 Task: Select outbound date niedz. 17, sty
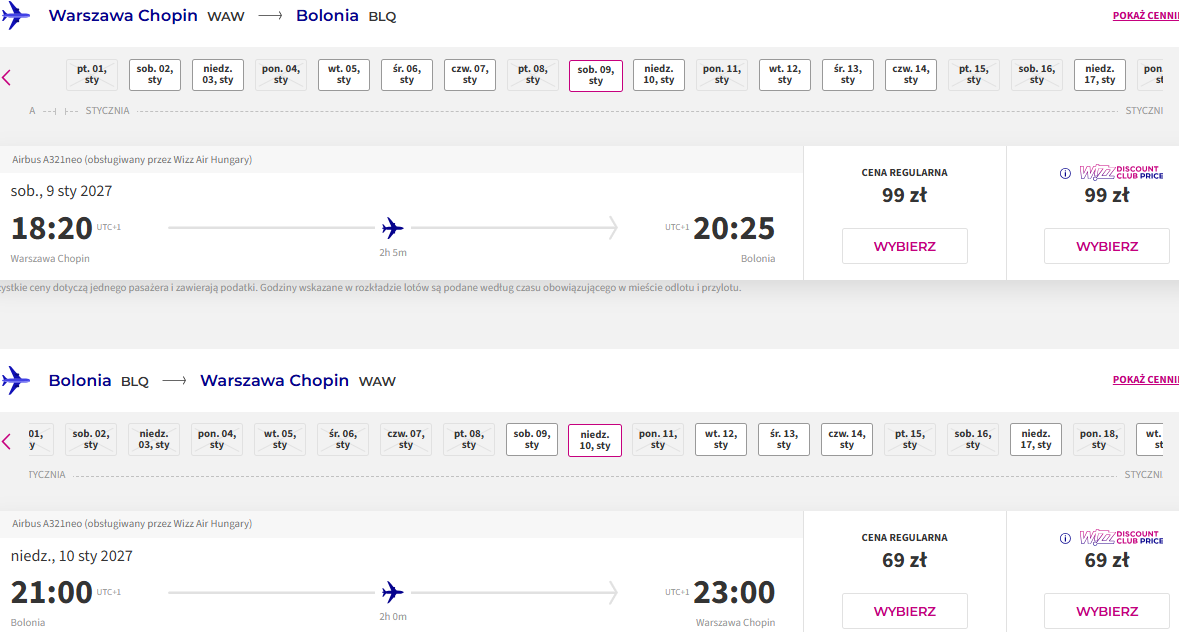pyautogui.click(x=1100, y=74)
